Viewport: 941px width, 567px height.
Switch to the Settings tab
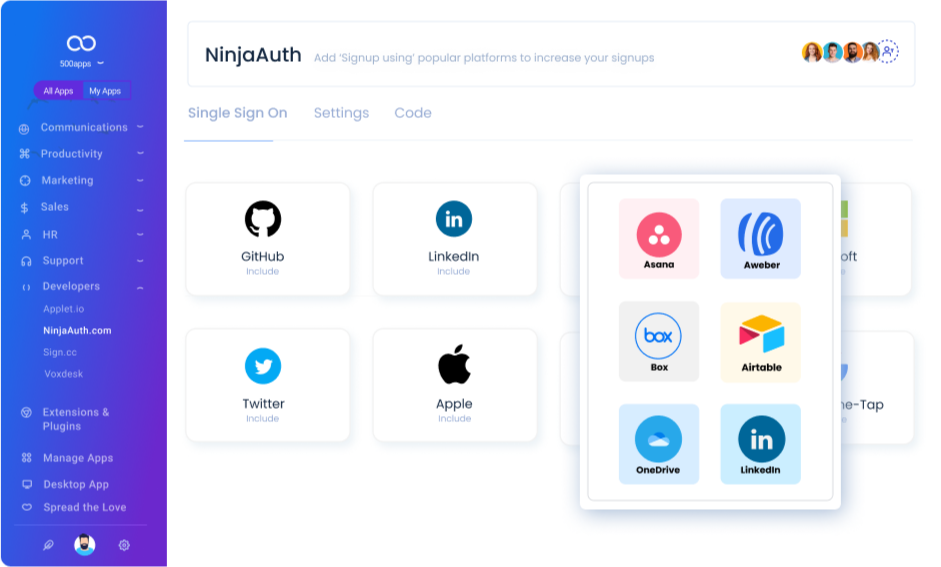341,113
